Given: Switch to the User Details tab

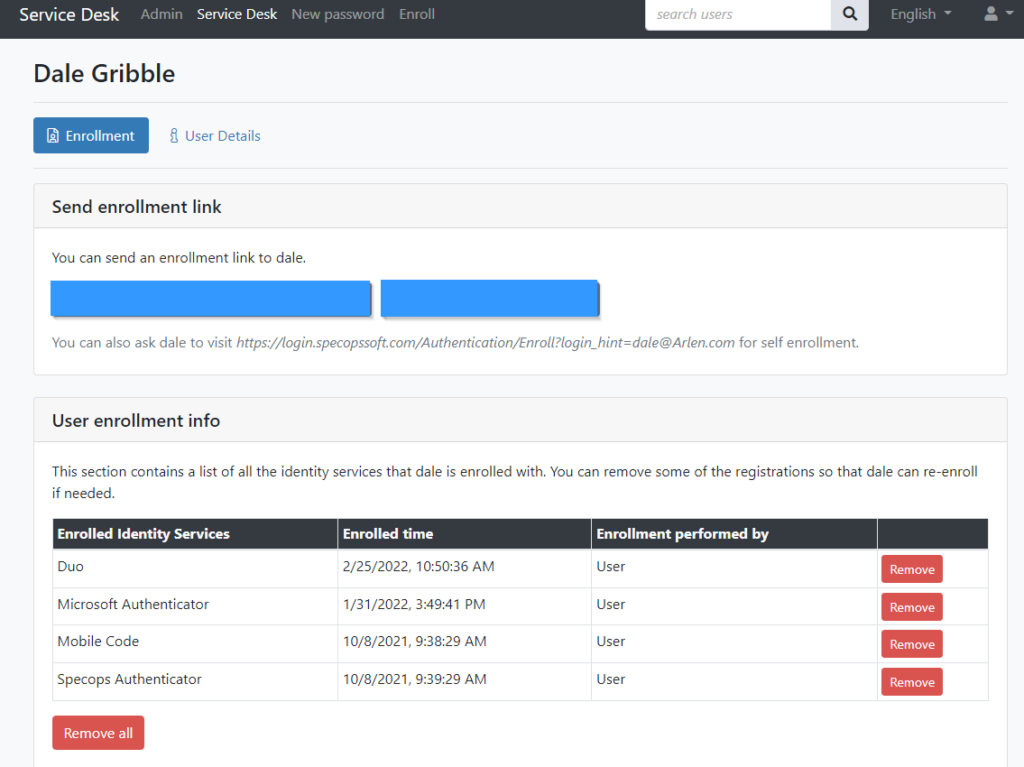Looking at the screenshot, I should [x=214, y=136].
